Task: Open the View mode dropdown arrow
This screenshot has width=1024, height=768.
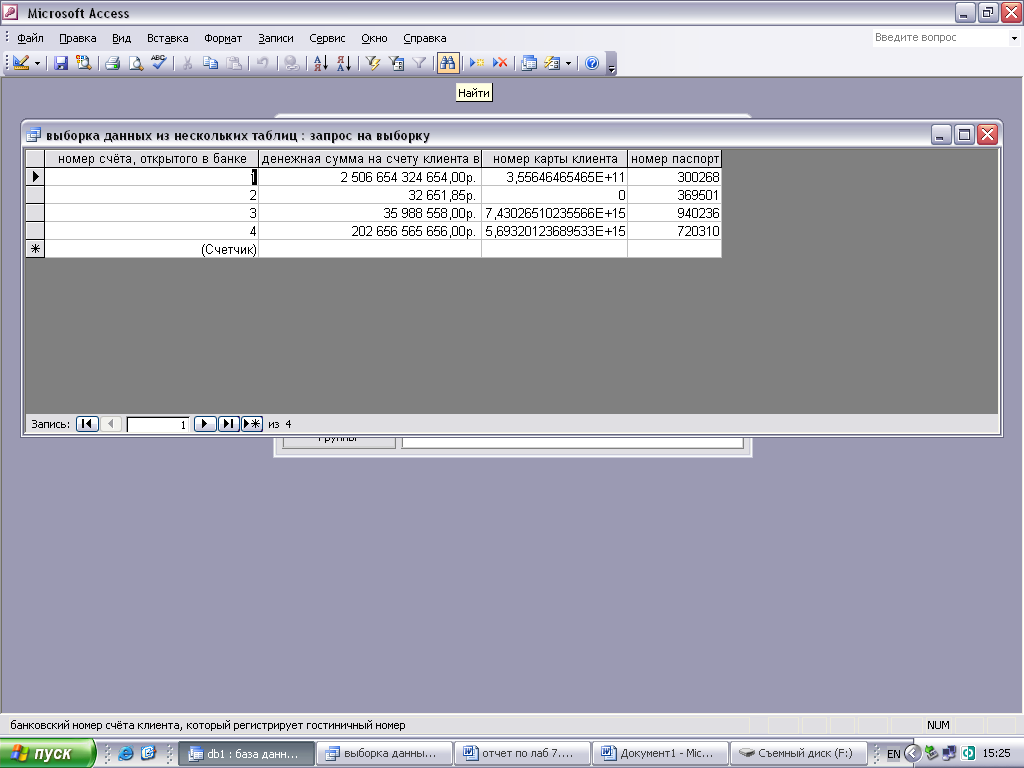Action: point(37,63)
